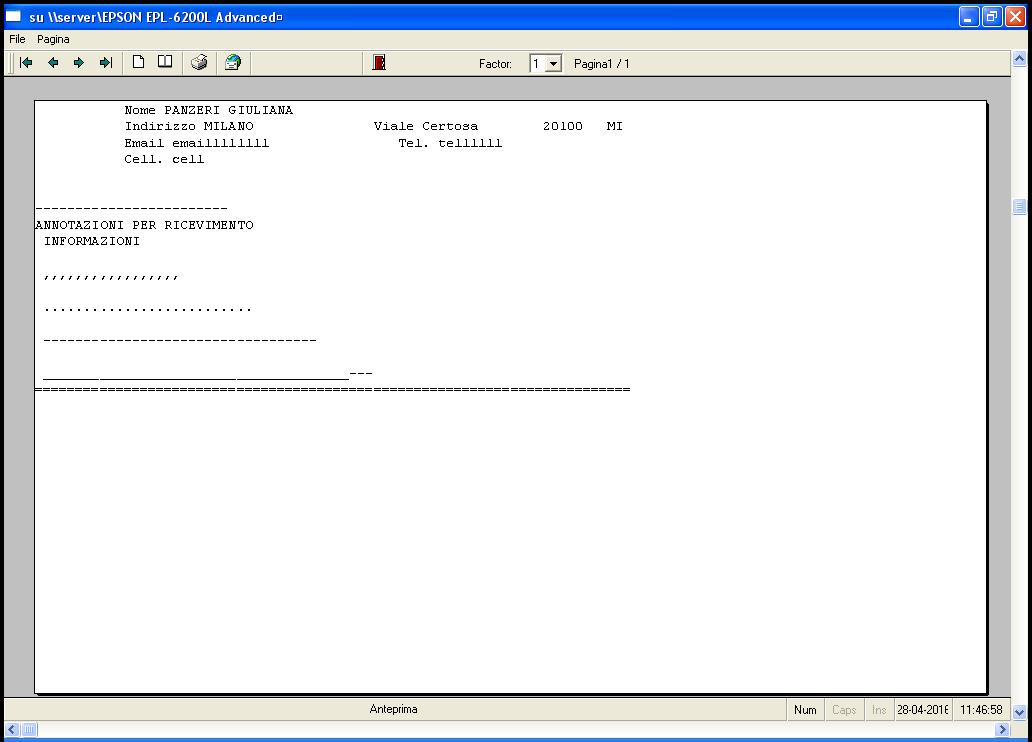Open the Factor zoom dropdown
1032x742 pixels.
[x=554, y=64]
